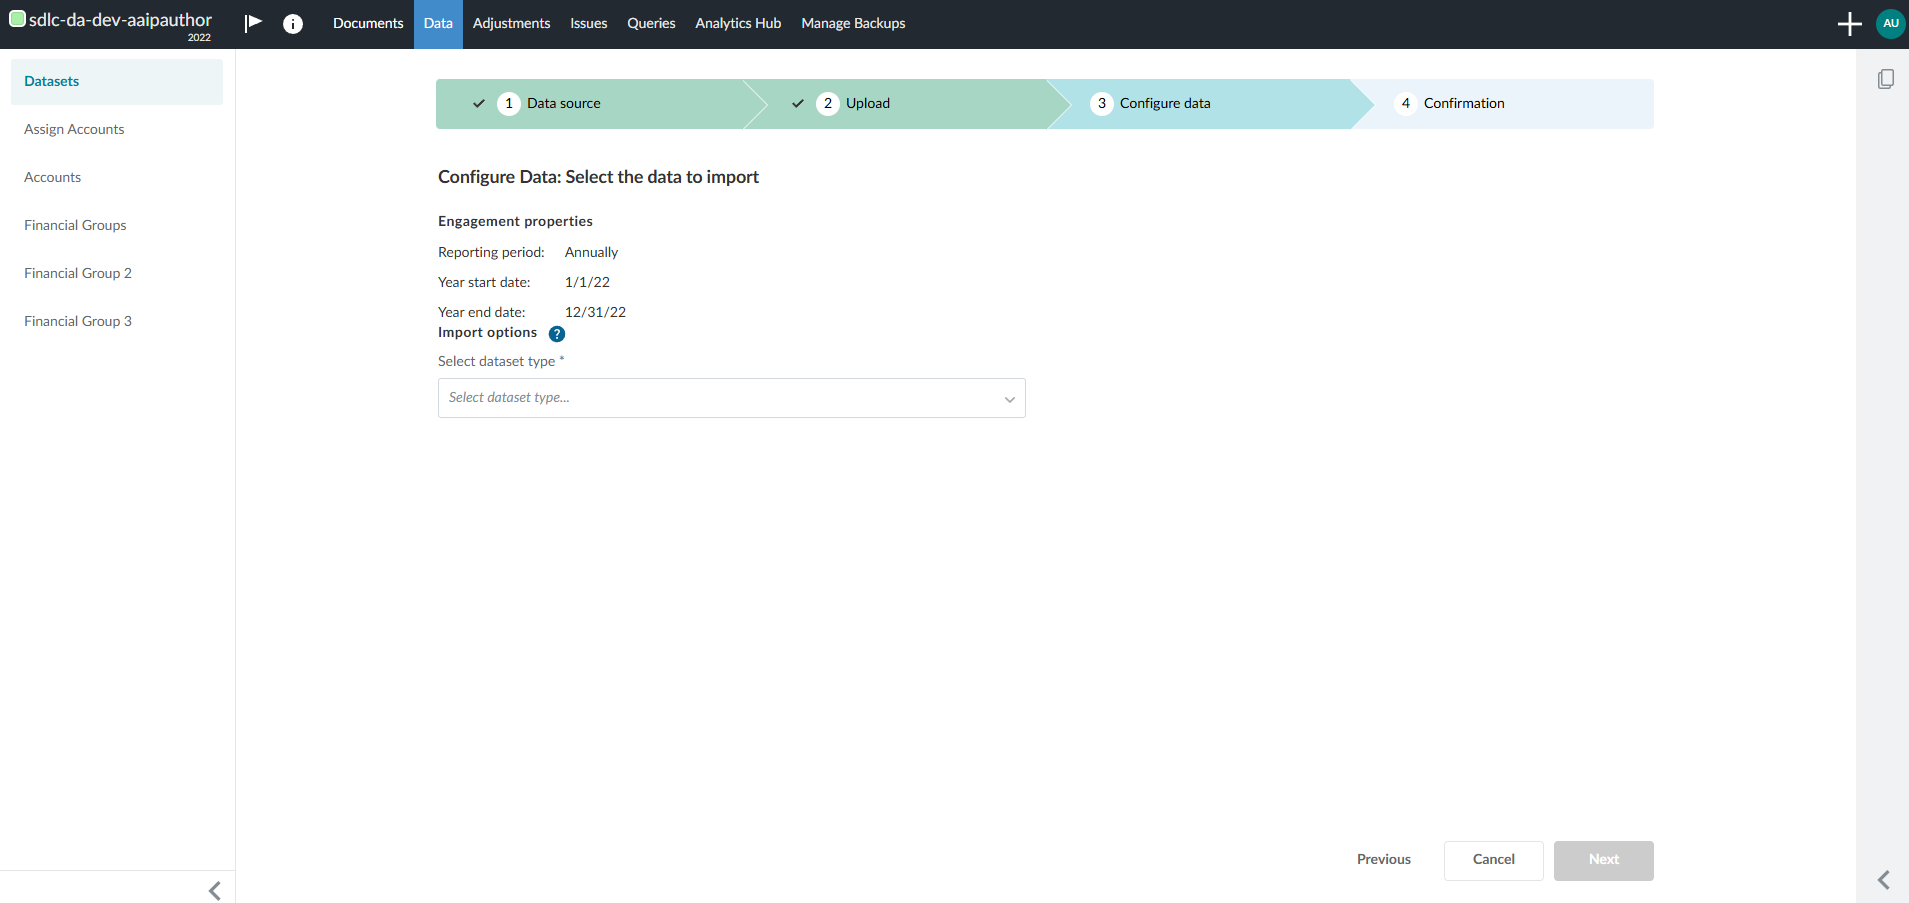
Task: Go back to the Data source step
Action: tap(563, 104)
